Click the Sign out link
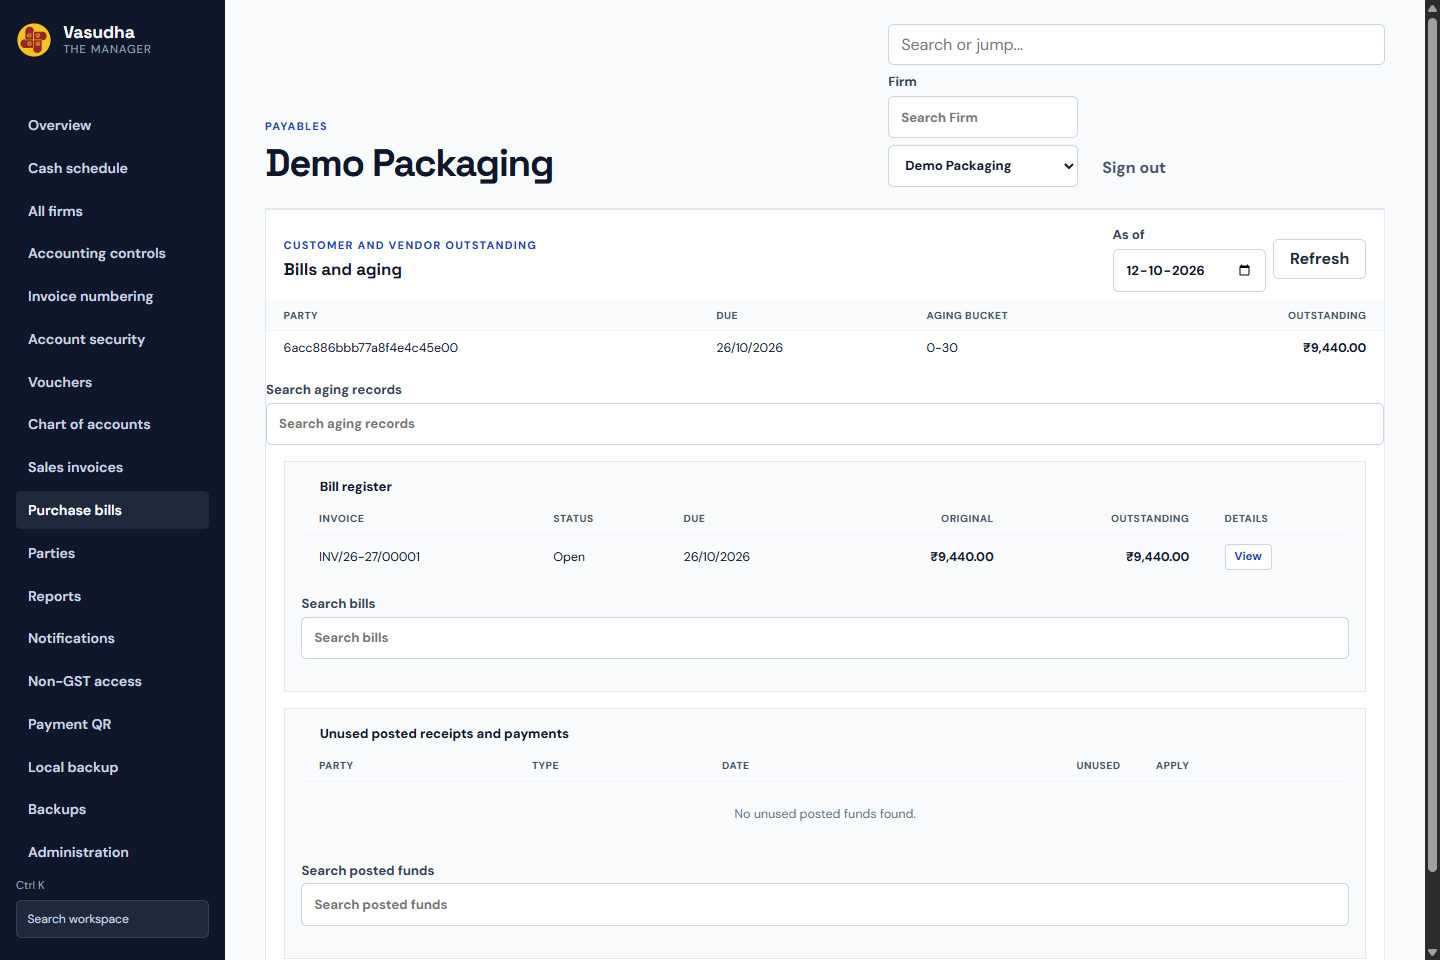Image resolution: width=1440 pixels, height=960 pixels. click(x=1133, y=168)
